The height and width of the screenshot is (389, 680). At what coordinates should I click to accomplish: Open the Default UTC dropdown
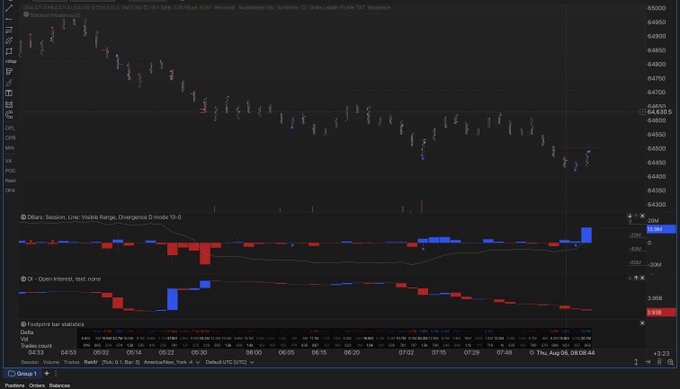click(229, 362)
